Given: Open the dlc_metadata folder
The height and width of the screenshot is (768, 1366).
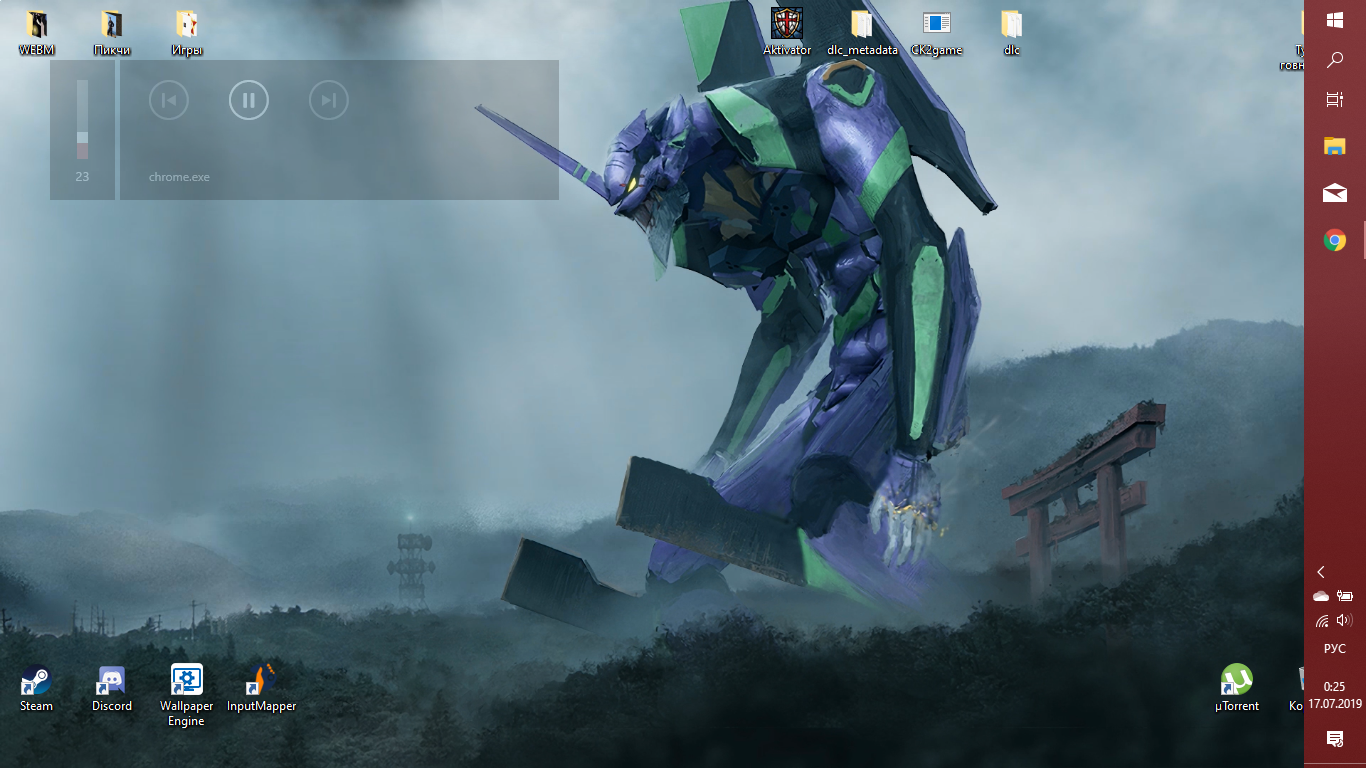Looking at the screenshot, I should pyautogui.click(x=862, y=32).
